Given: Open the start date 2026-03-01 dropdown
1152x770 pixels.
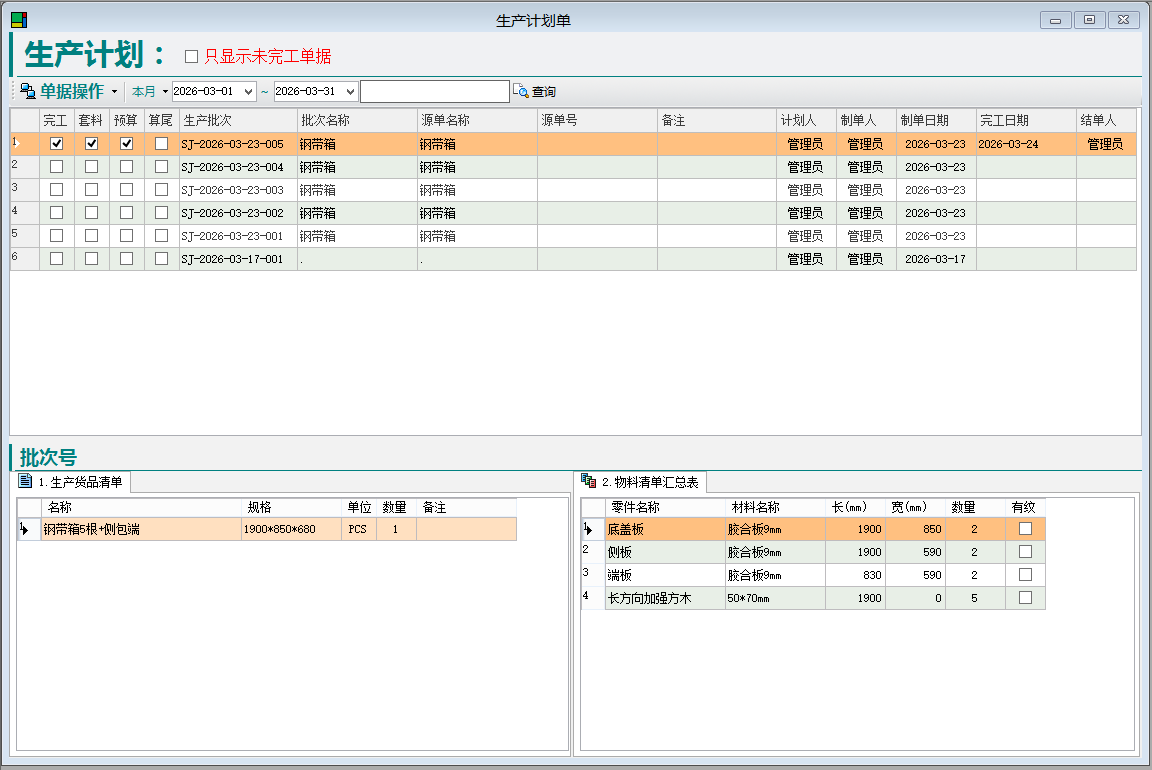Looking at the screenshot, I should (x=248, y=92).
